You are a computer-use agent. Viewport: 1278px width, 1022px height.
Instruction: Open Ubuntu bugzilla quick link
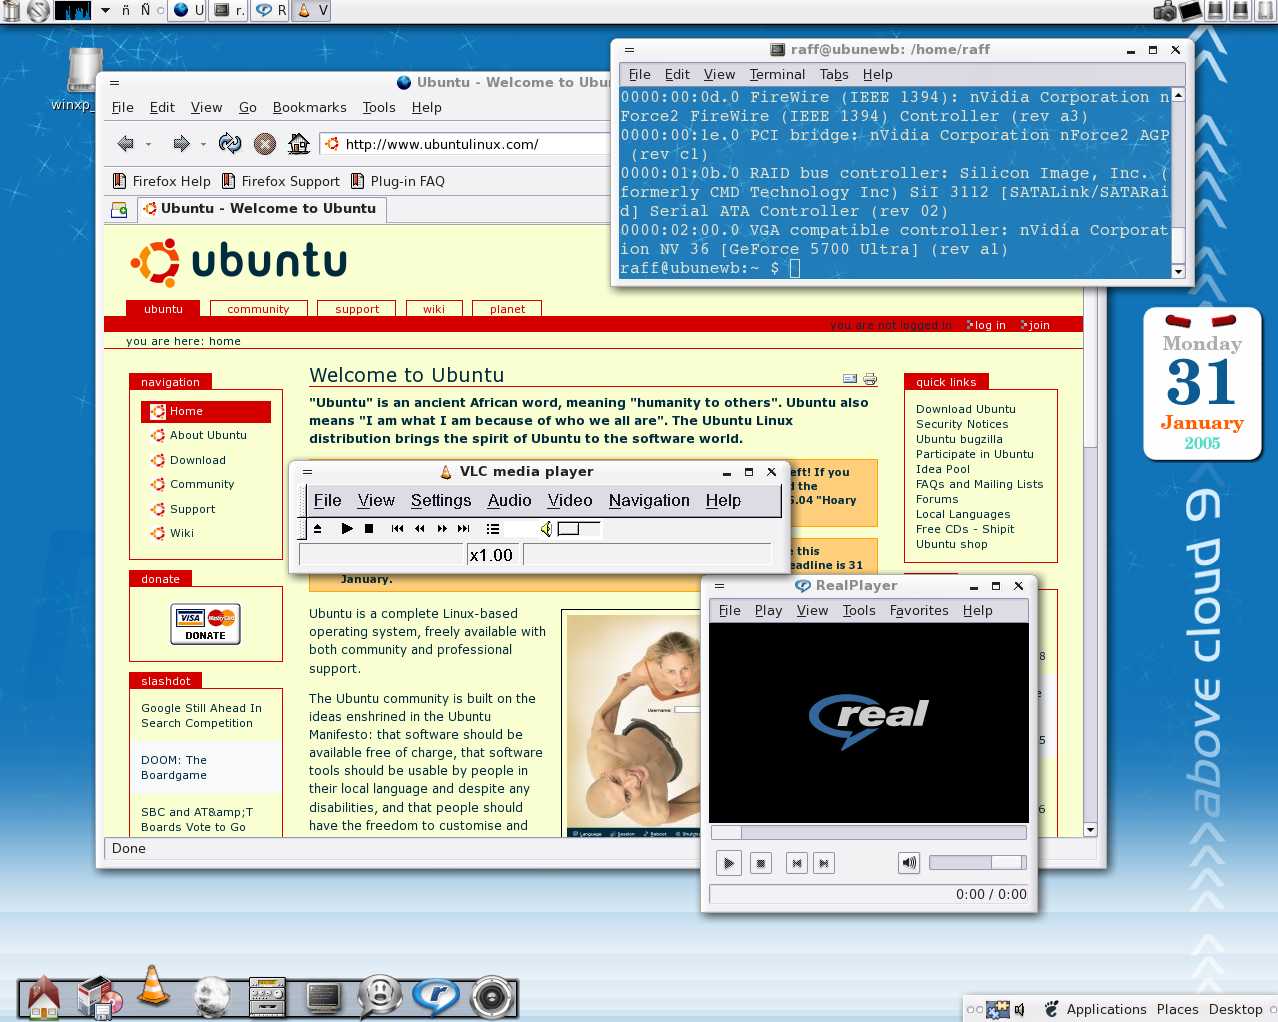point(959,439)
